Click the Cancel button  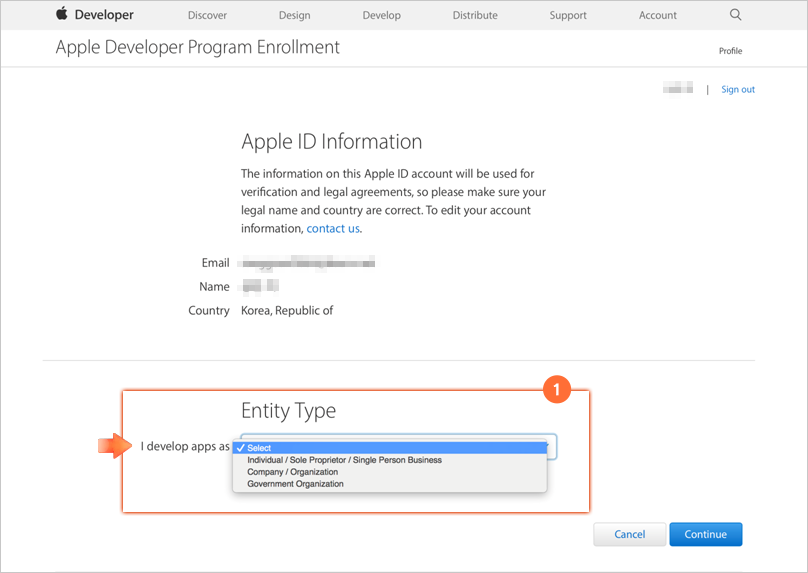point(629,534)
